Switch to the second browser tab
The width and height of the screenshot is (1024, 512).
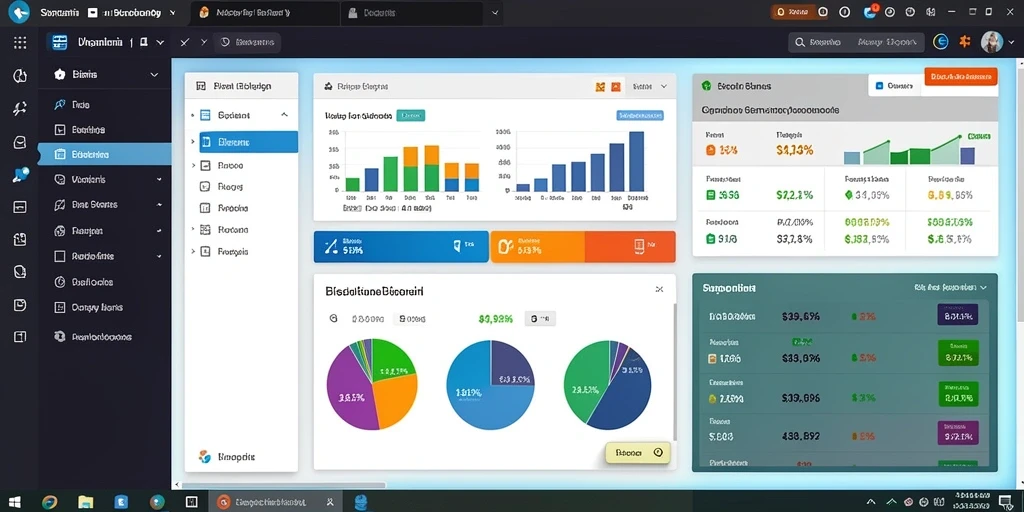point(411,12)
